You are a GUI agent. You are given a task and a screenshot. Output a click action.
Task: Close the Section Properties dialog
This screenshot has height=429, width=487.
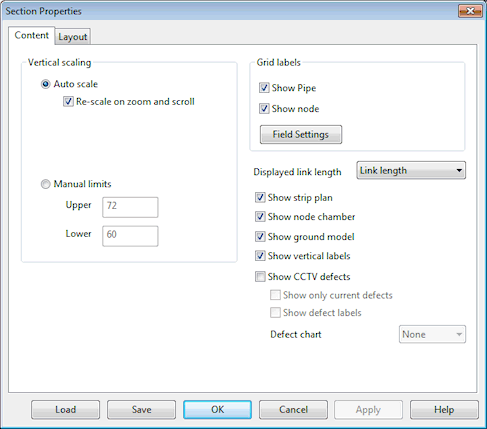tap(470, 11)
